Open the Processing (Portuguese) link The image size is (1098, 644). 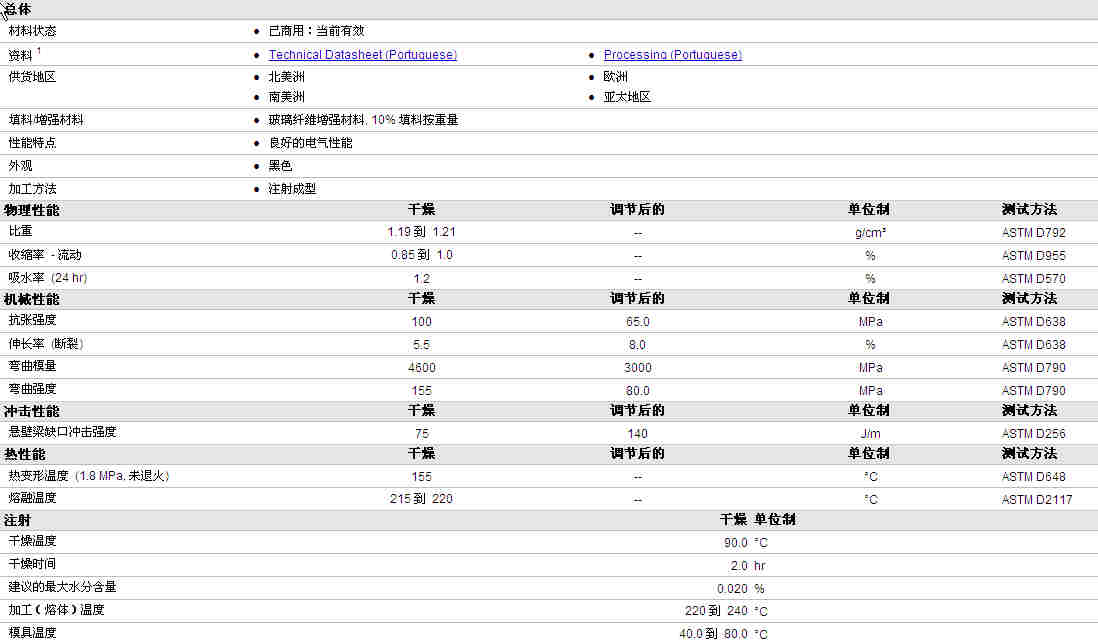673,55
